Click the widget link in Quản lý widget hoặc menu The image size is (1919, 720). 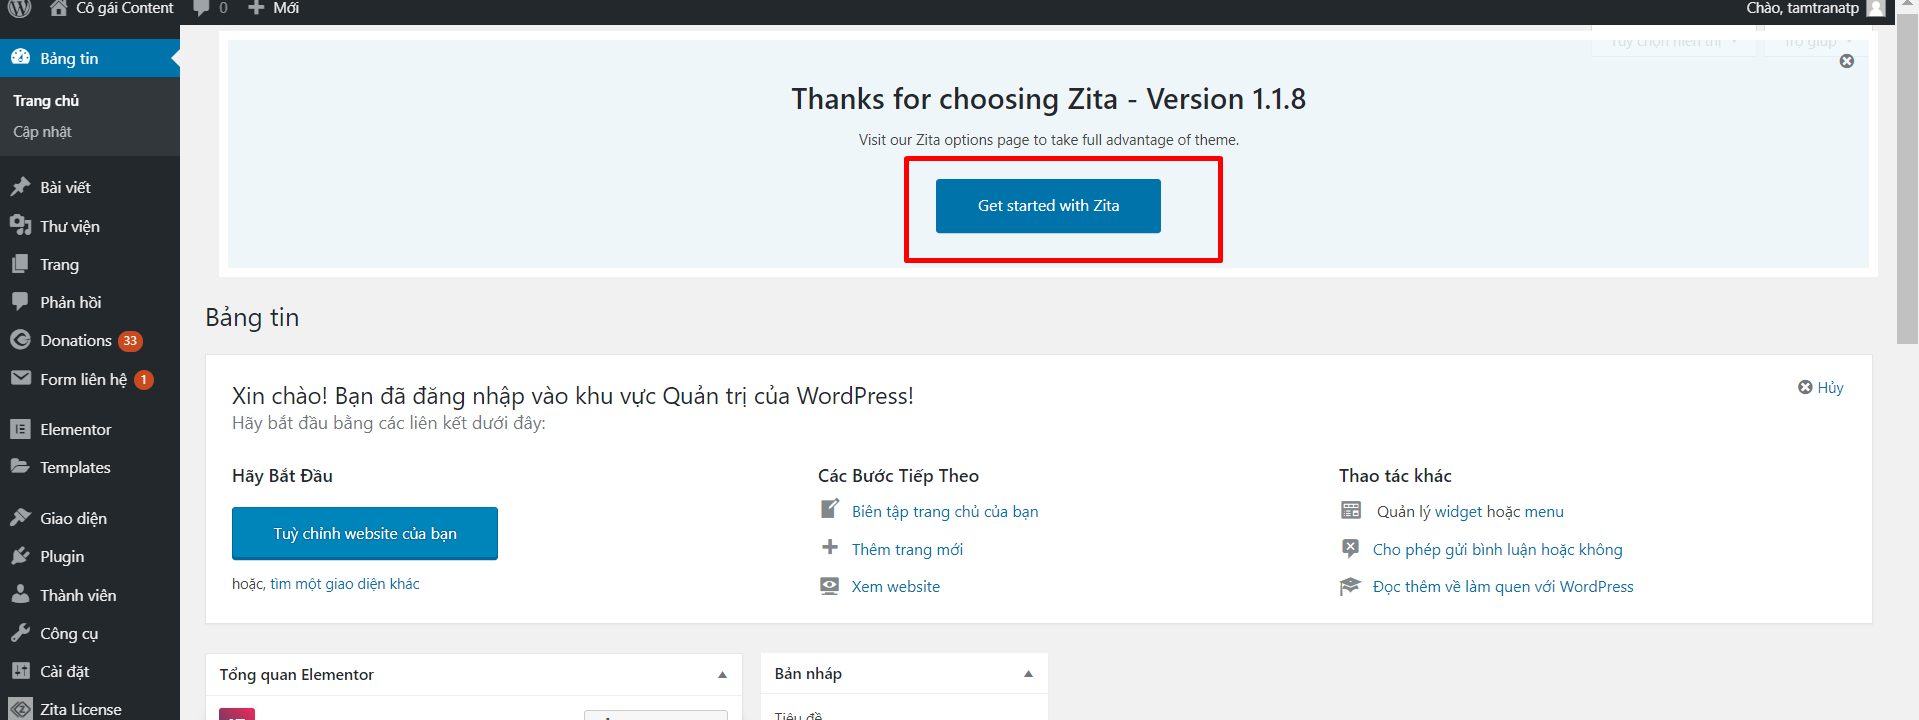tap(1458, 512)
